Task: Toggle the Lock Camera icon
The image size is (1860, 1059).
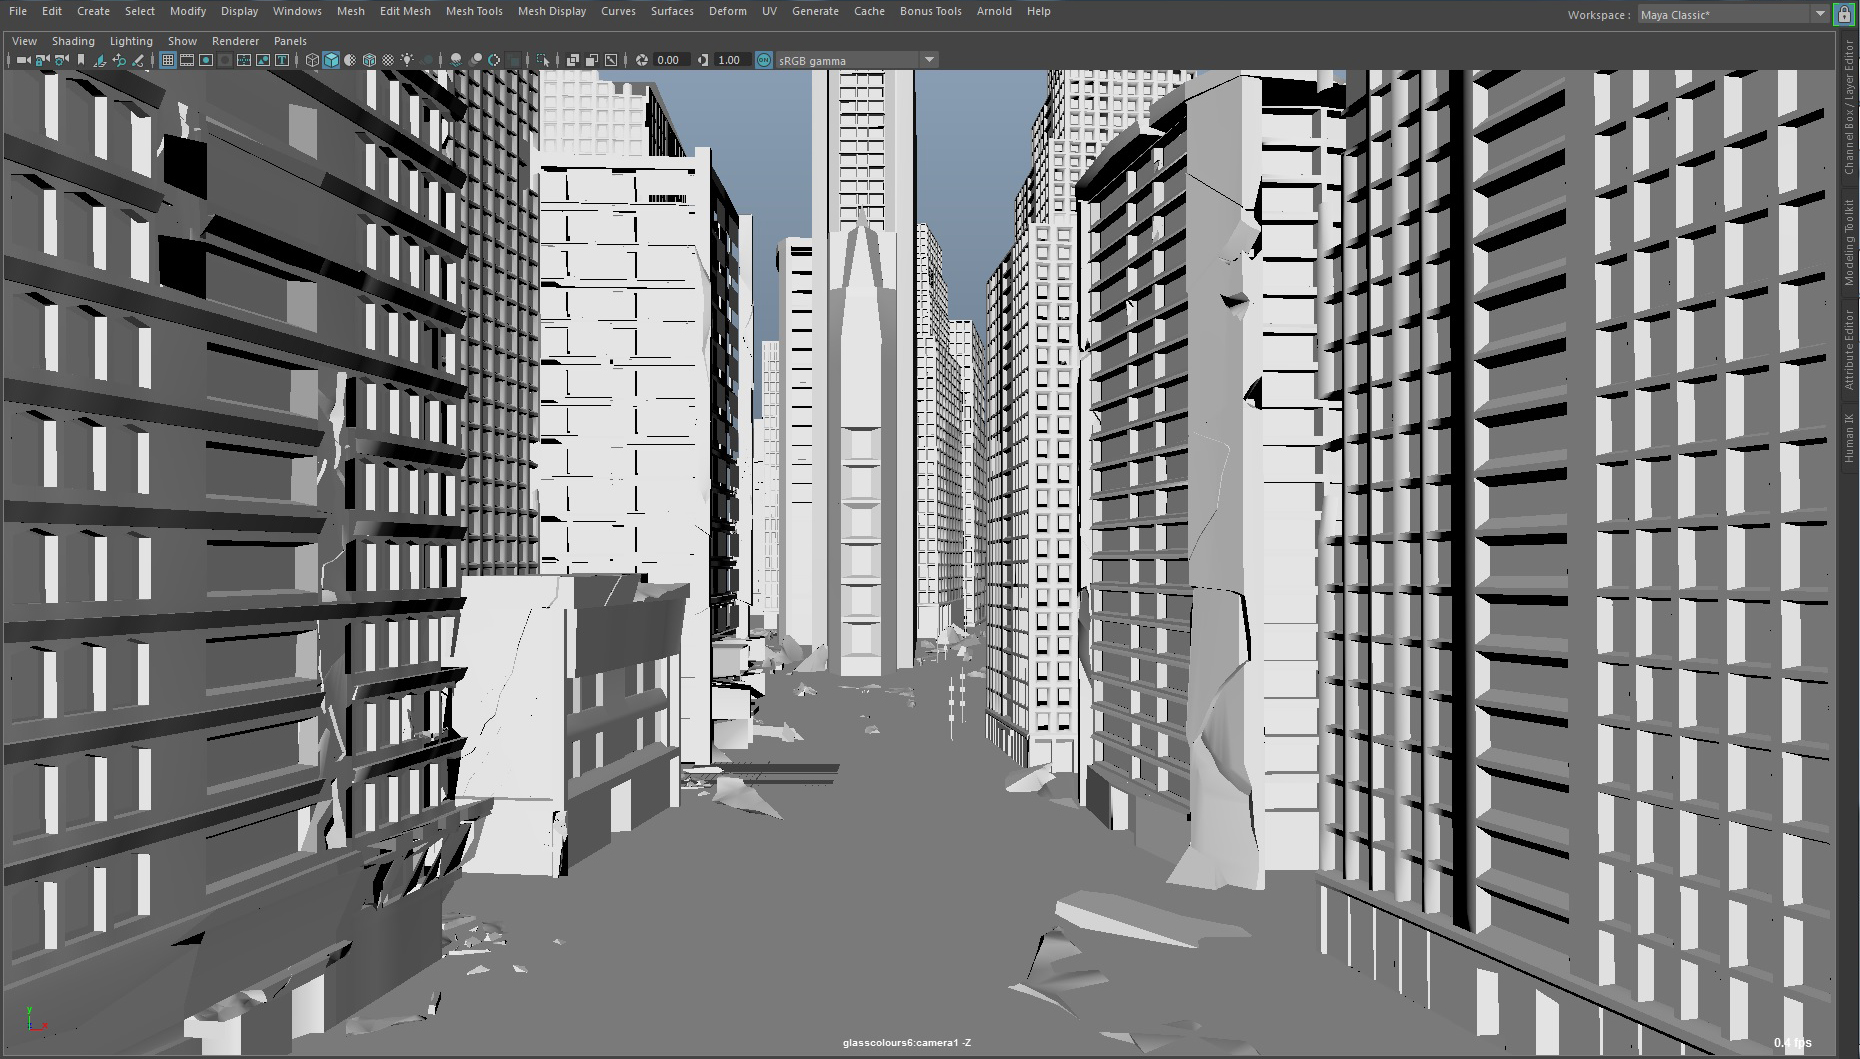Action: tap(42, 60)
